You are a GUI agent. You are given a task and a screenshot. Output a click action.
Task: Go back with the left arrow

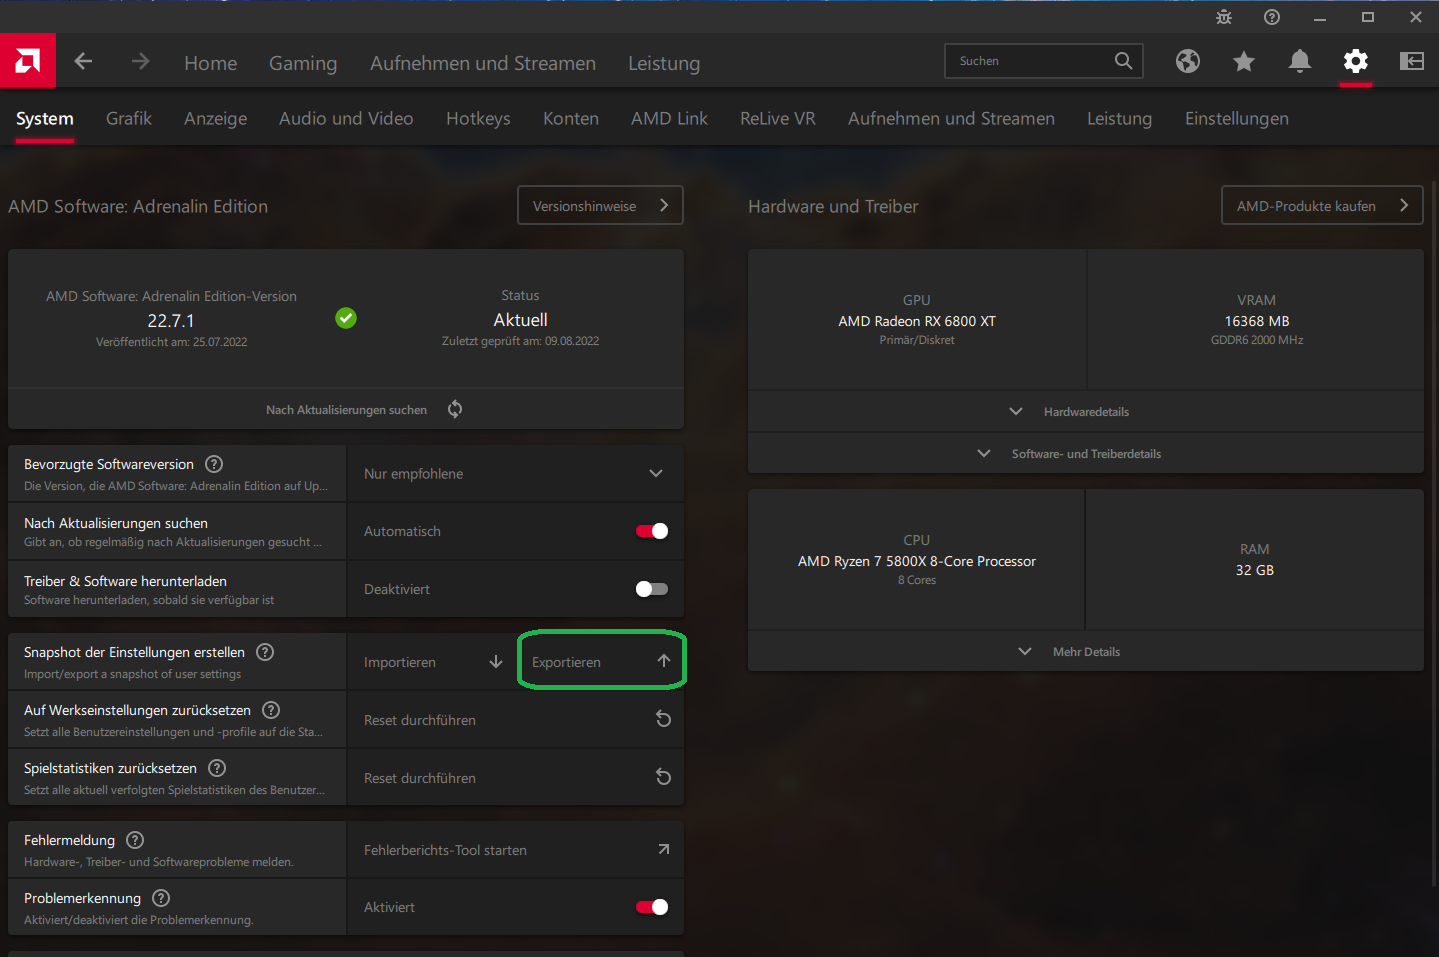[83, 61]
